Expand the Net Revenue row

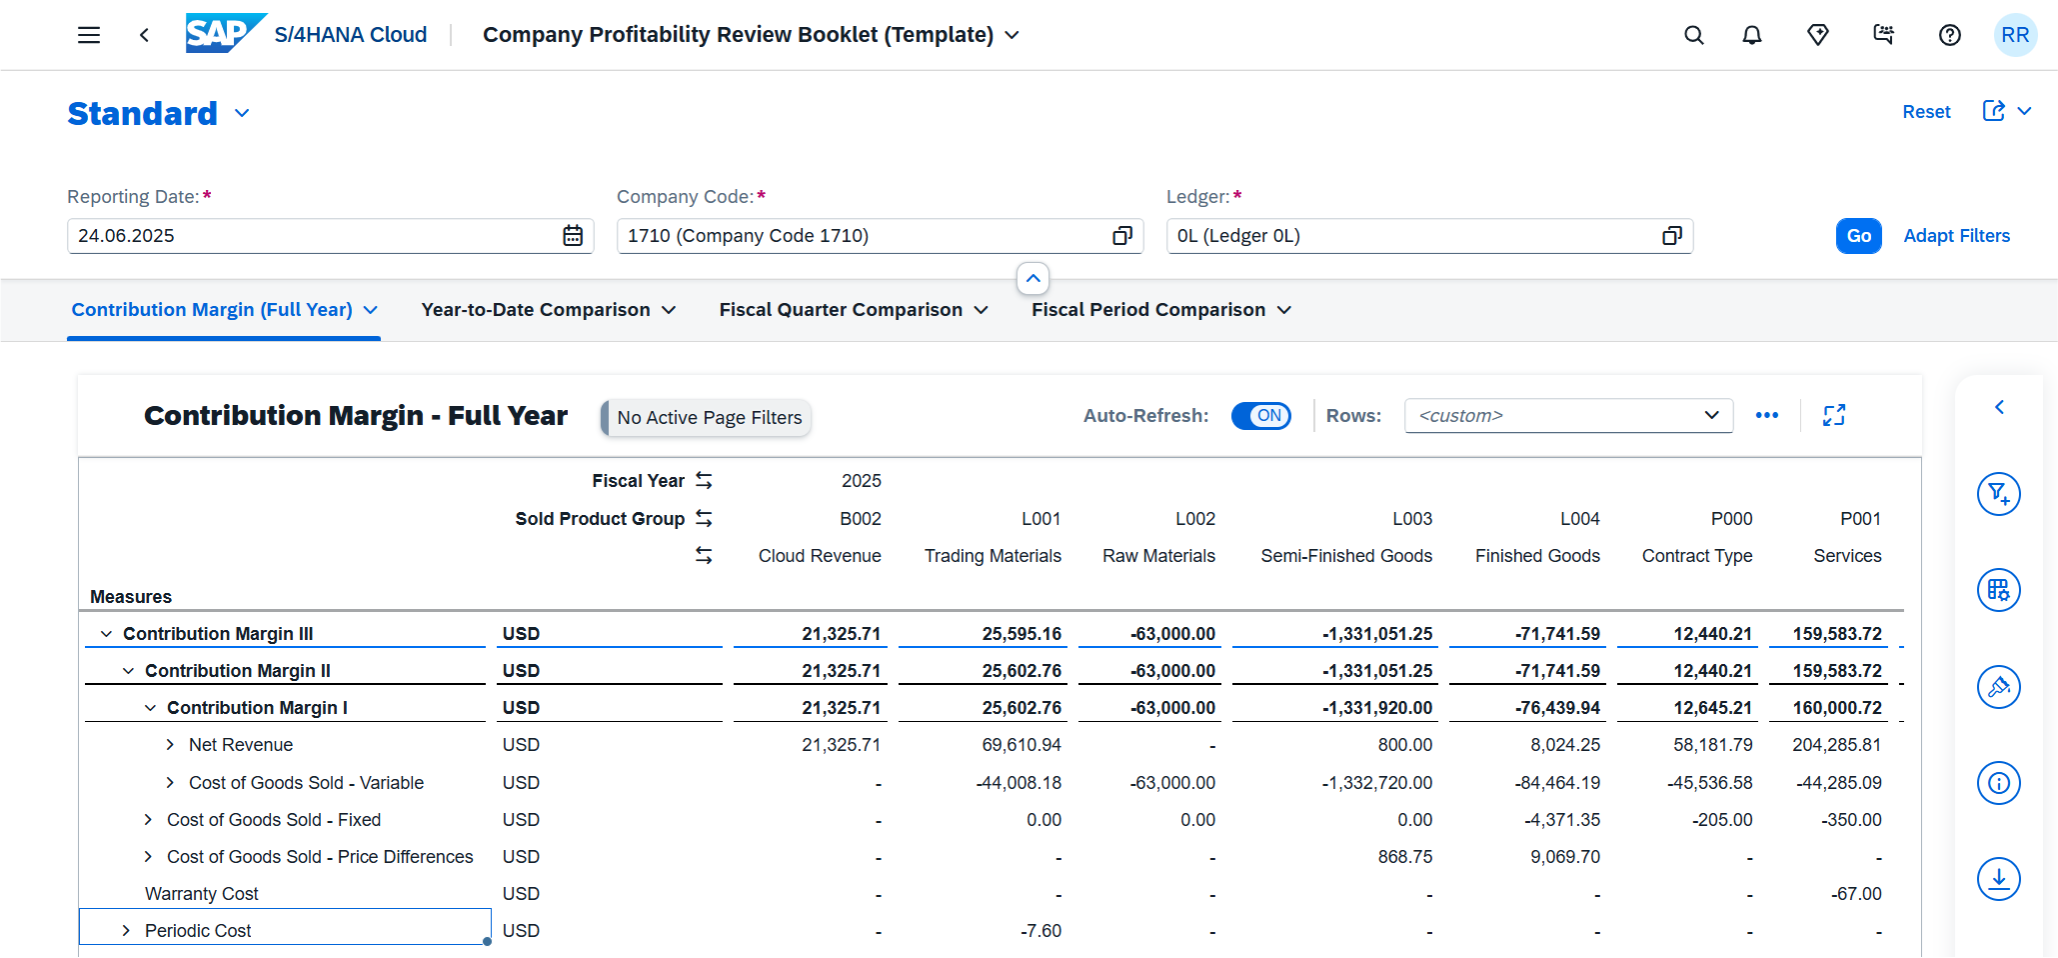click(170, 745)
